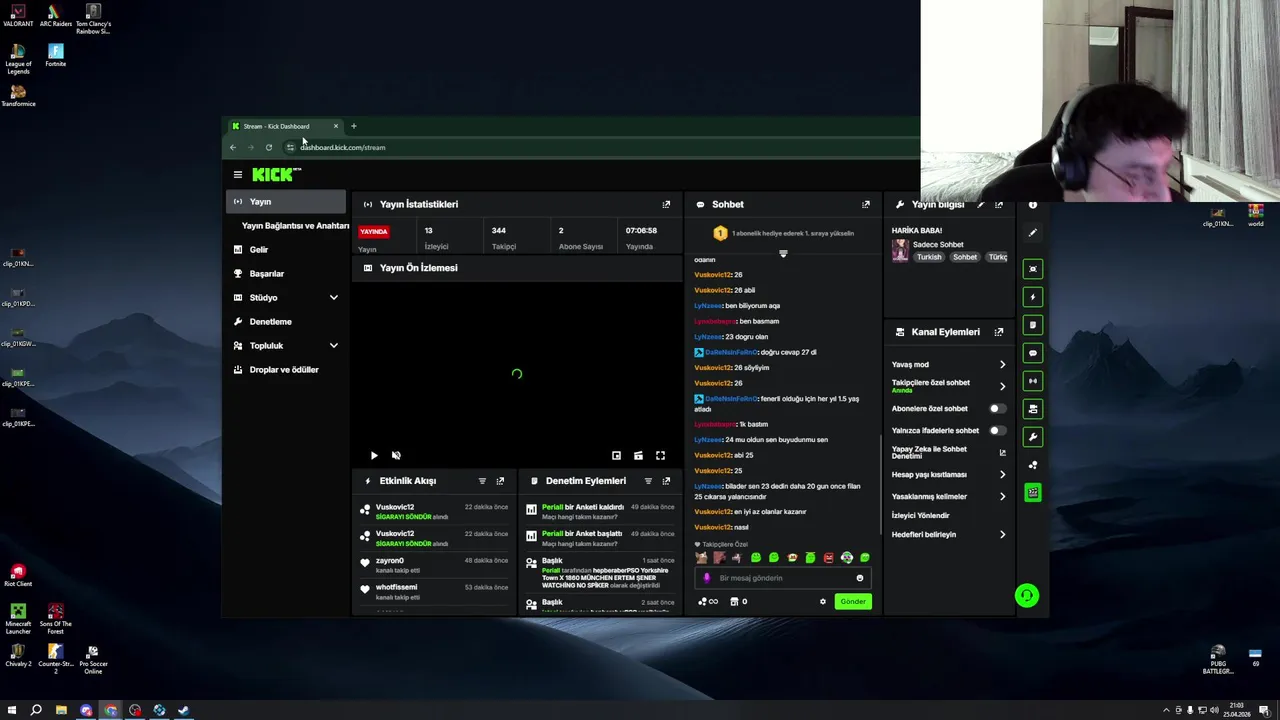This screenshot has width=1280, height=720.
Task: Toggle Yalnızca ifadelerle sohbet switch
Action: click(x=997, y=431)
